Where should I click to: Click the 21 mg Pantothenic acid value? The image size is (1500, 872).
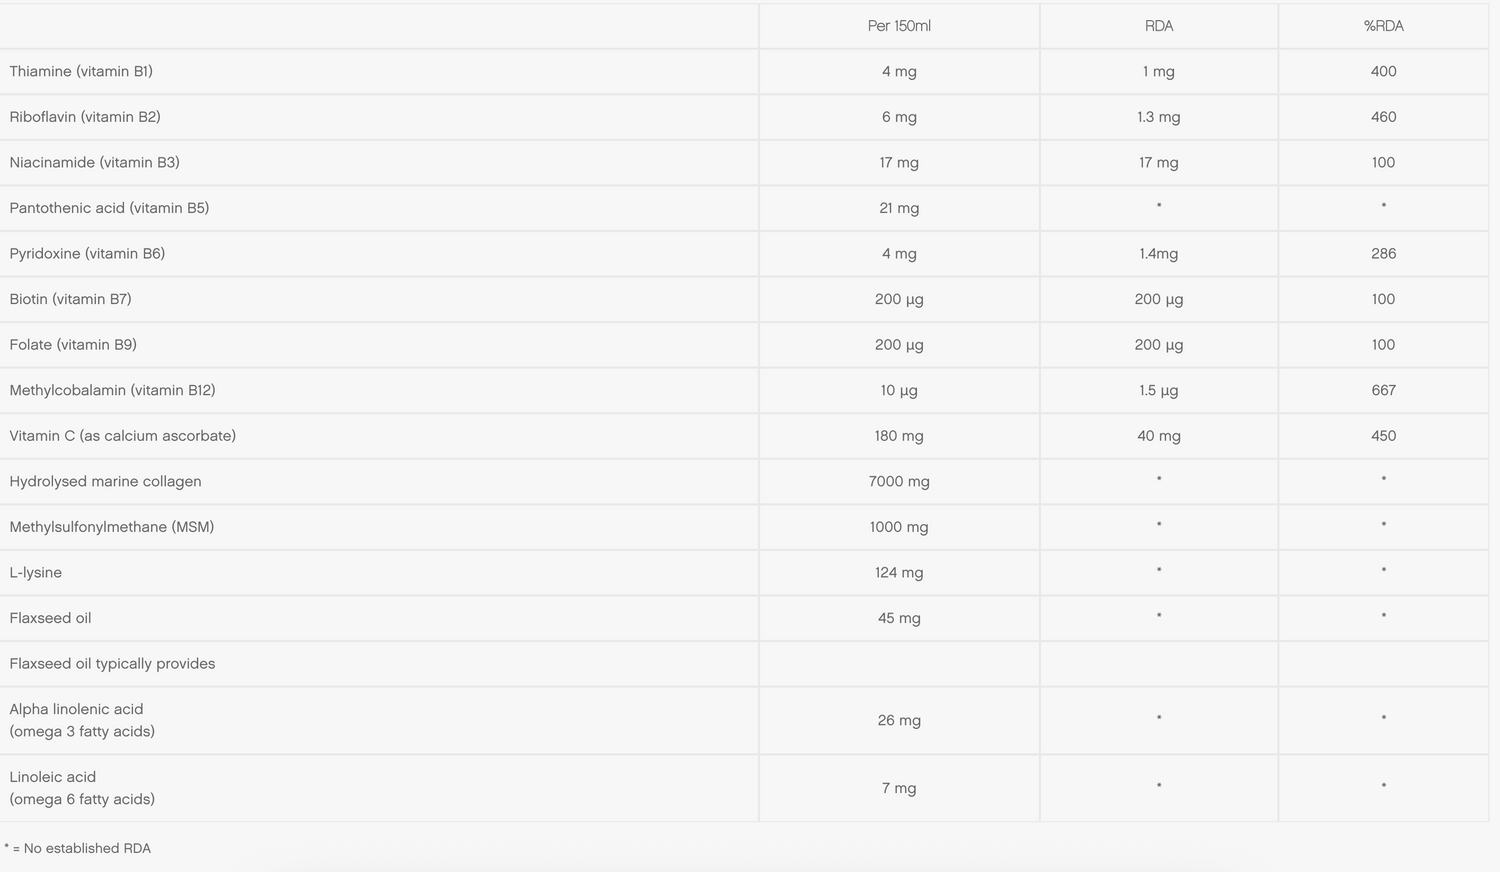point(899,208)
